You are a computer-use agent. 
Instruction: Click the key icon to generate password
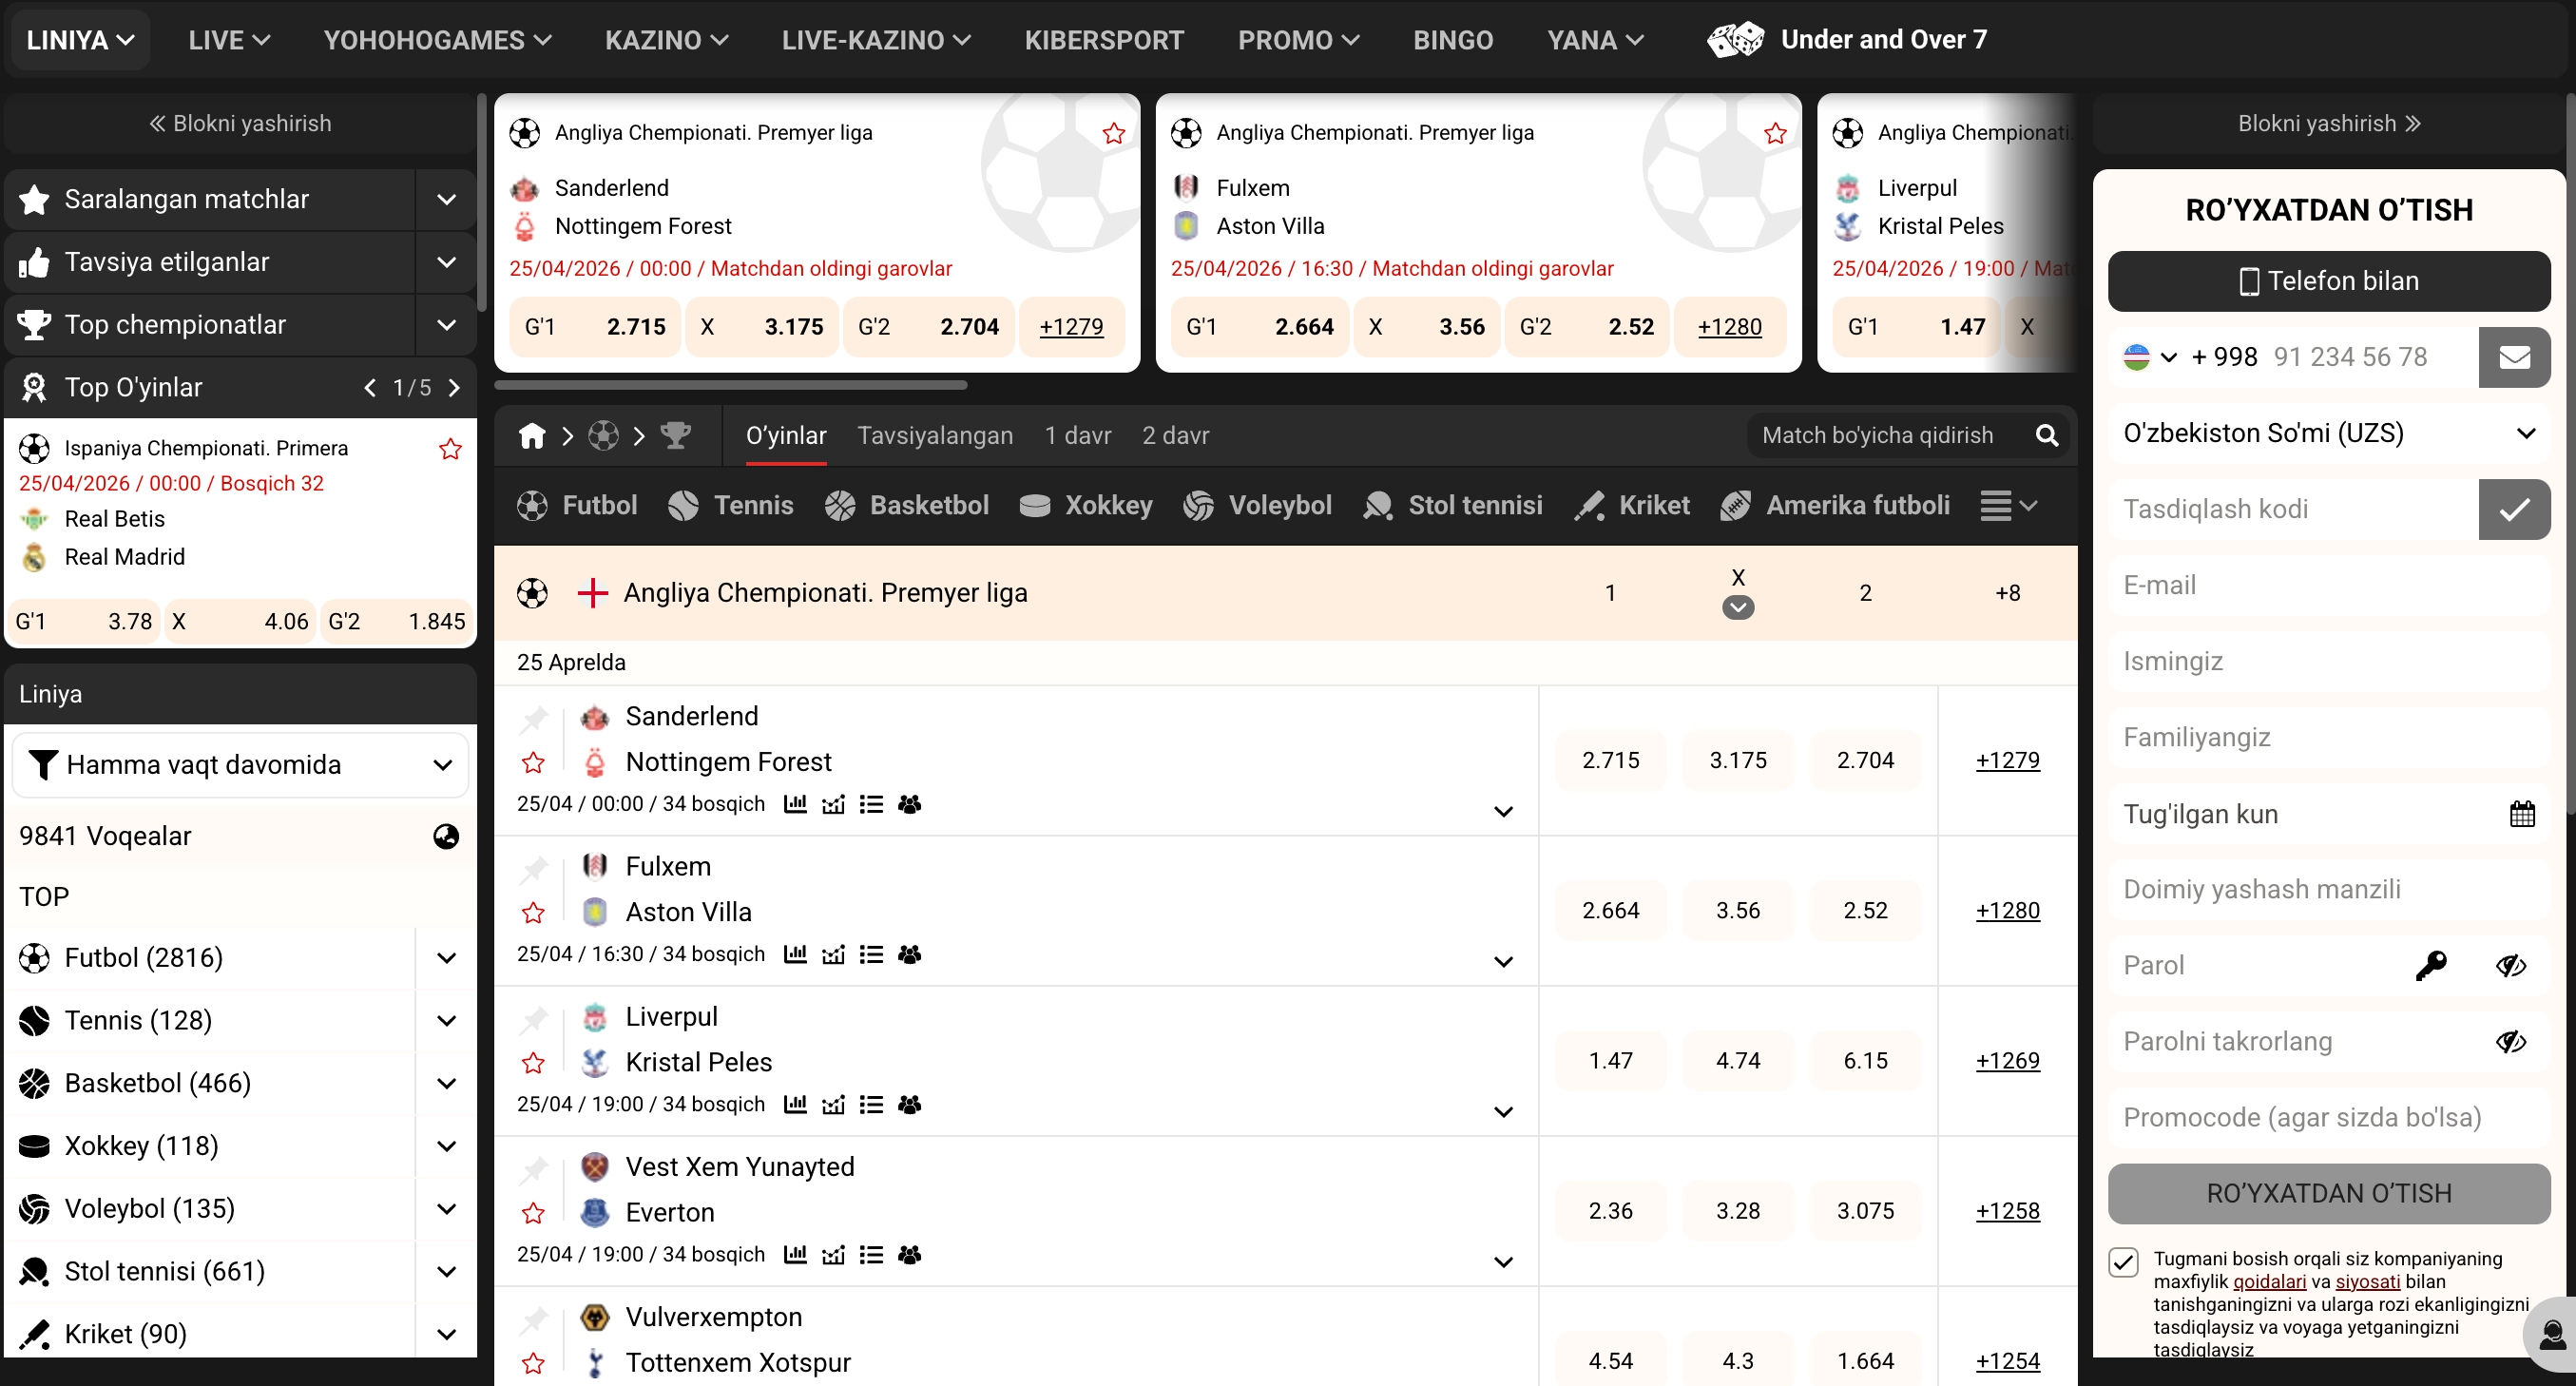2431,966
